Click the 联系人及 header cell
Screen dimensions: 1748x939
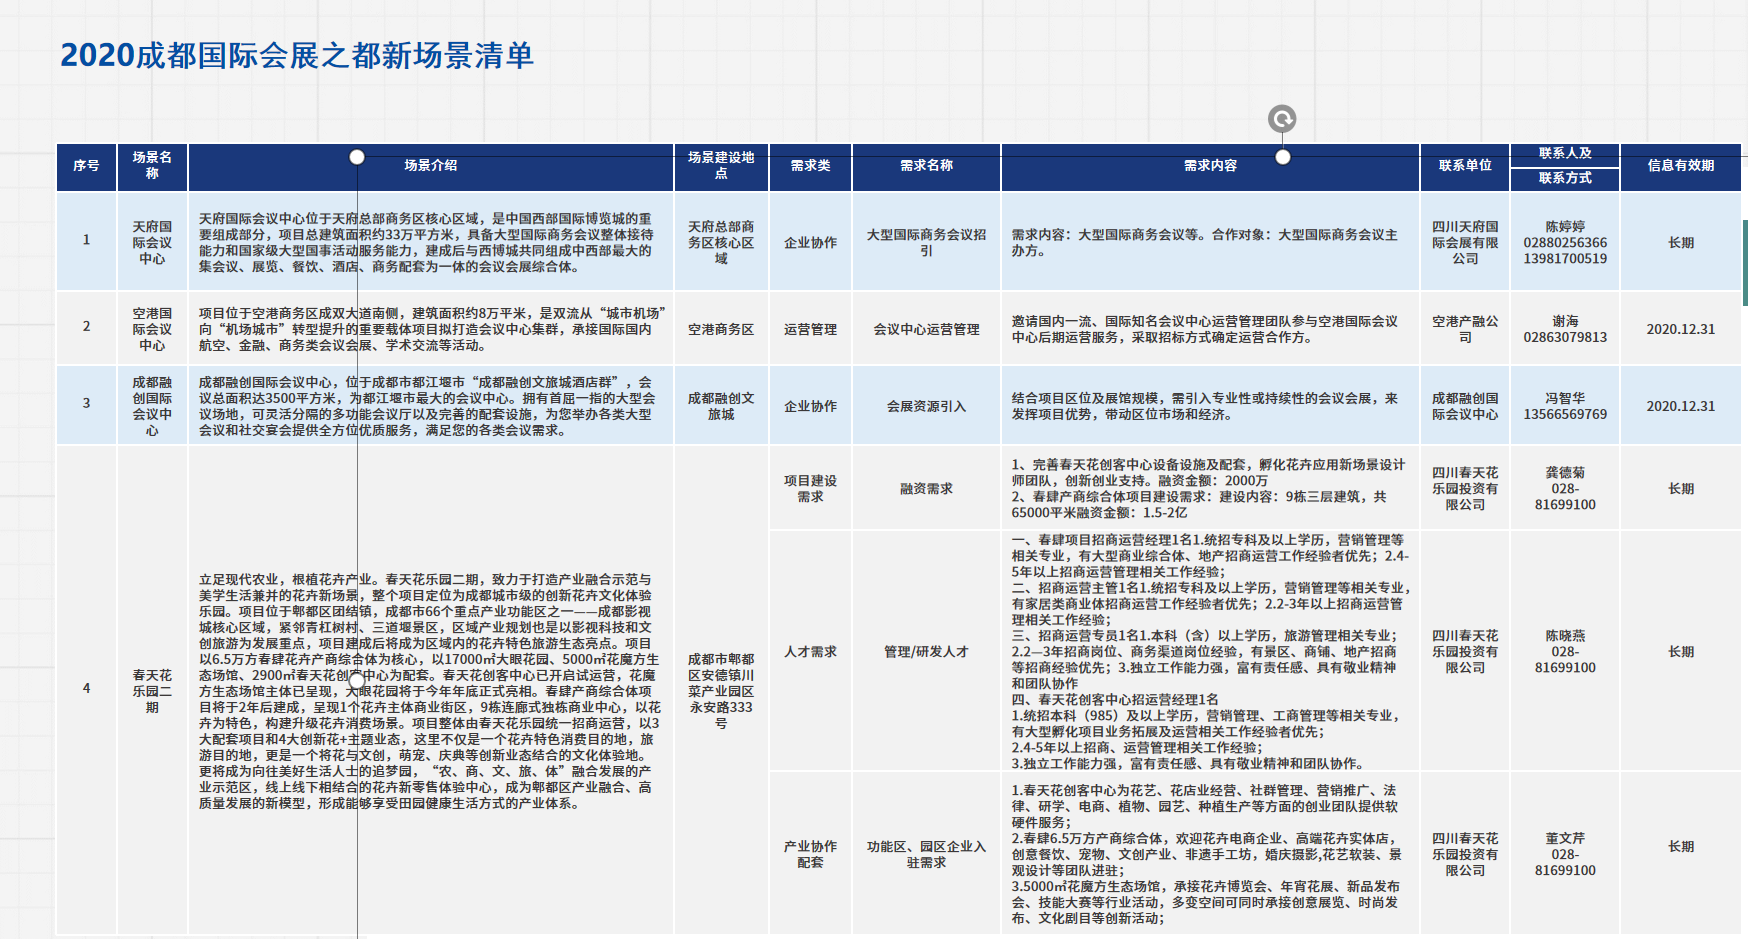point(1565,154)
